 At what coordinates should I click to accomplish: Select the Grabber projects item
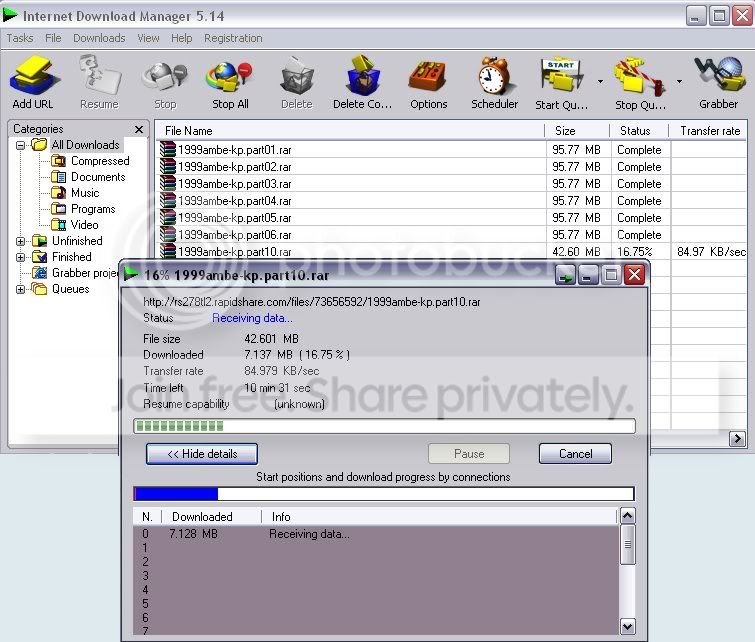[85, 273]
